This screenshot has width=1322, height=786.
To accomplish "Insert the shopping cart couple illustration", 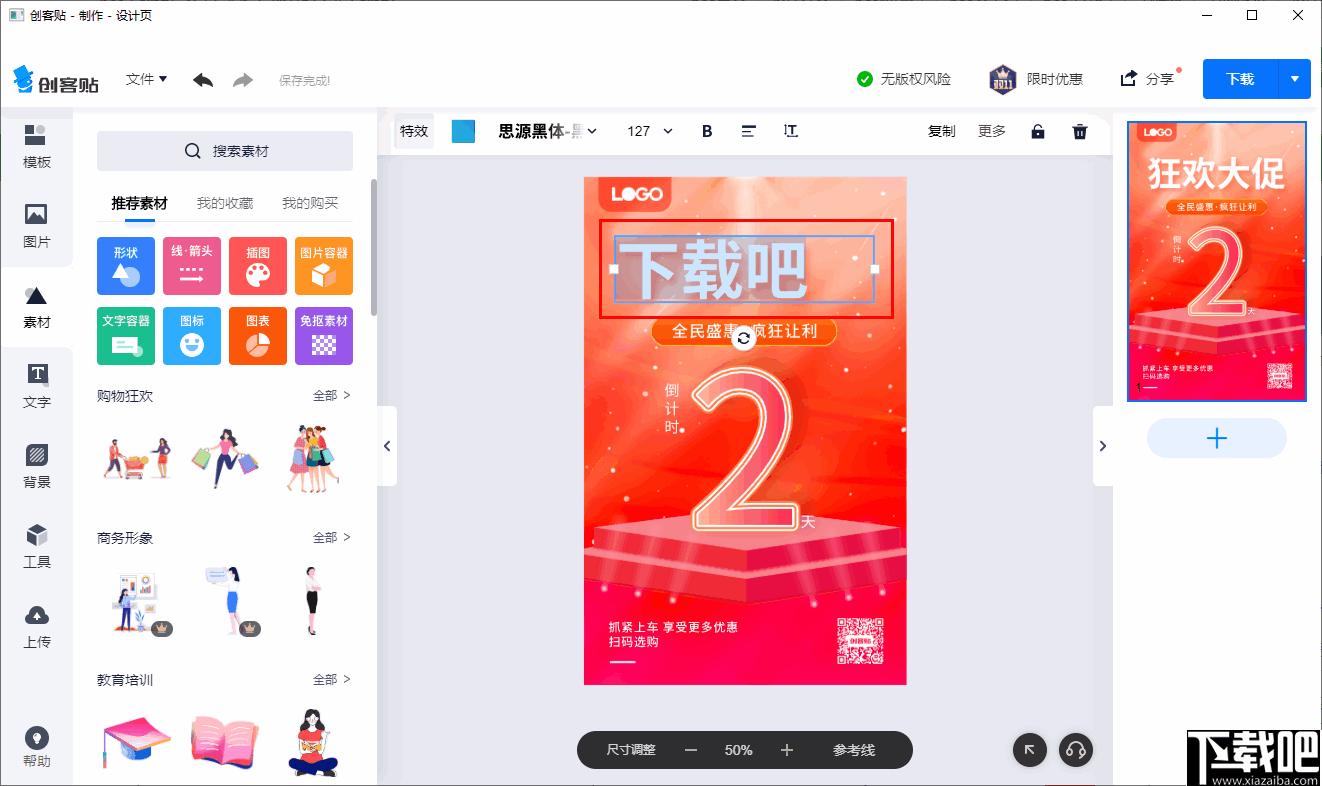I will tap(138, 458).
